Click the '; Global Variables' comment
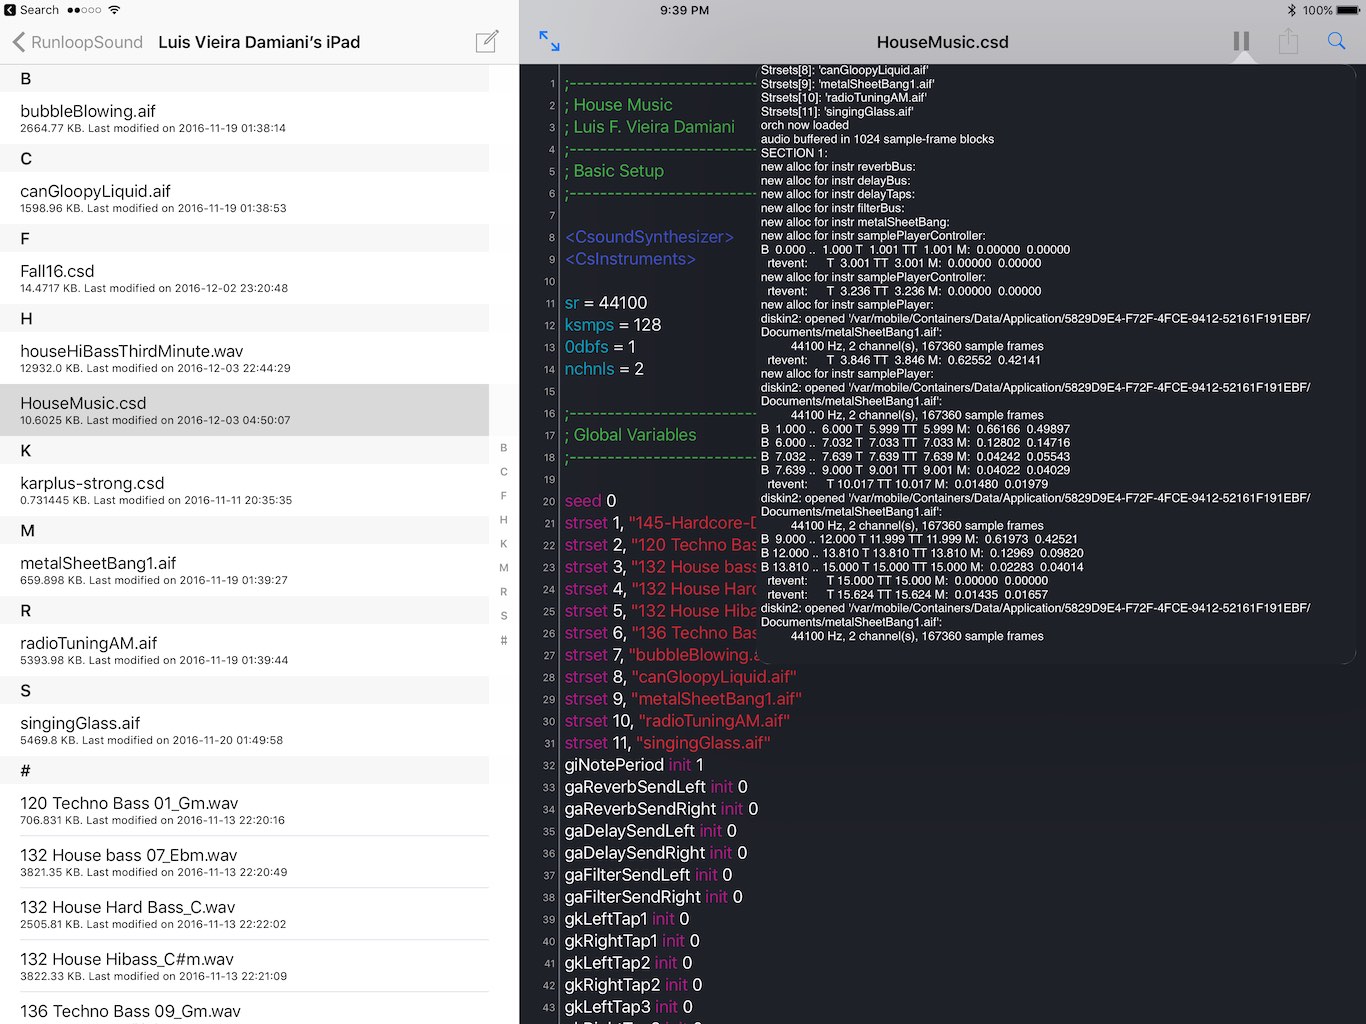 630,435
